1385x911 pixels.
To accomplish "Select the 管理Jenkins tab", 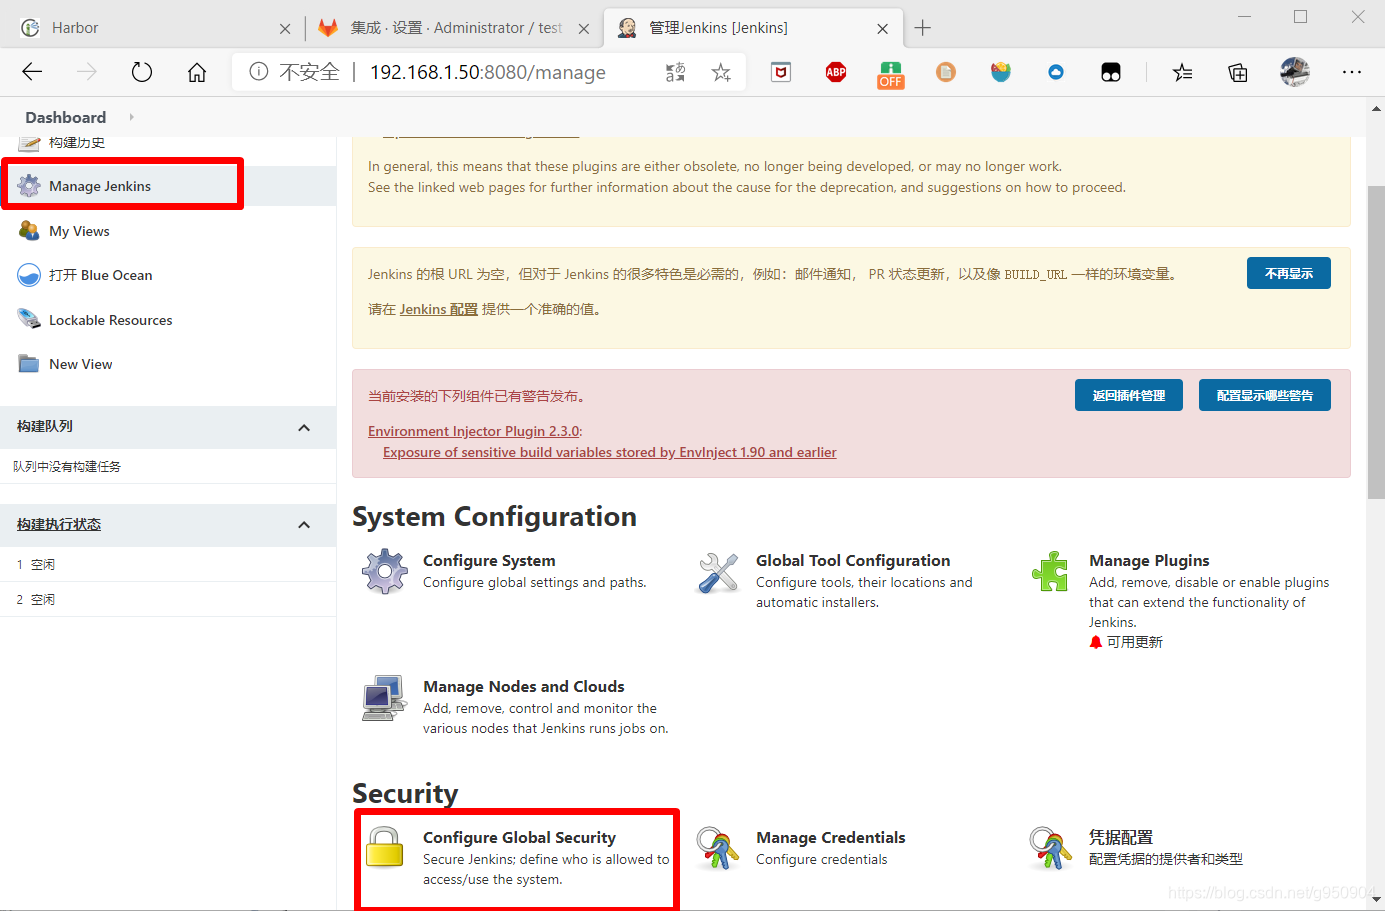I will click(752, 28).
